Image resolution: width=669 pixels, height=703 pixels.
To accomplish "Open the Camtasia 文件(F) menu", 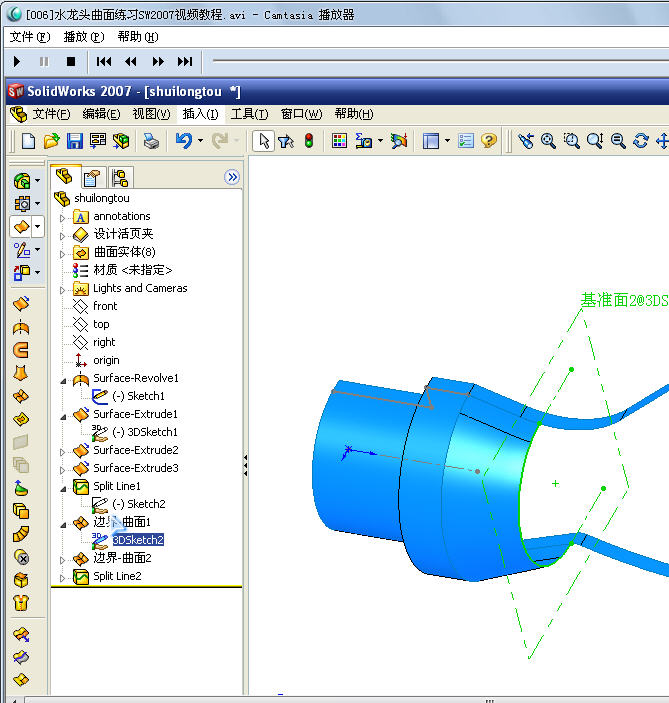I will pos(30,37).
